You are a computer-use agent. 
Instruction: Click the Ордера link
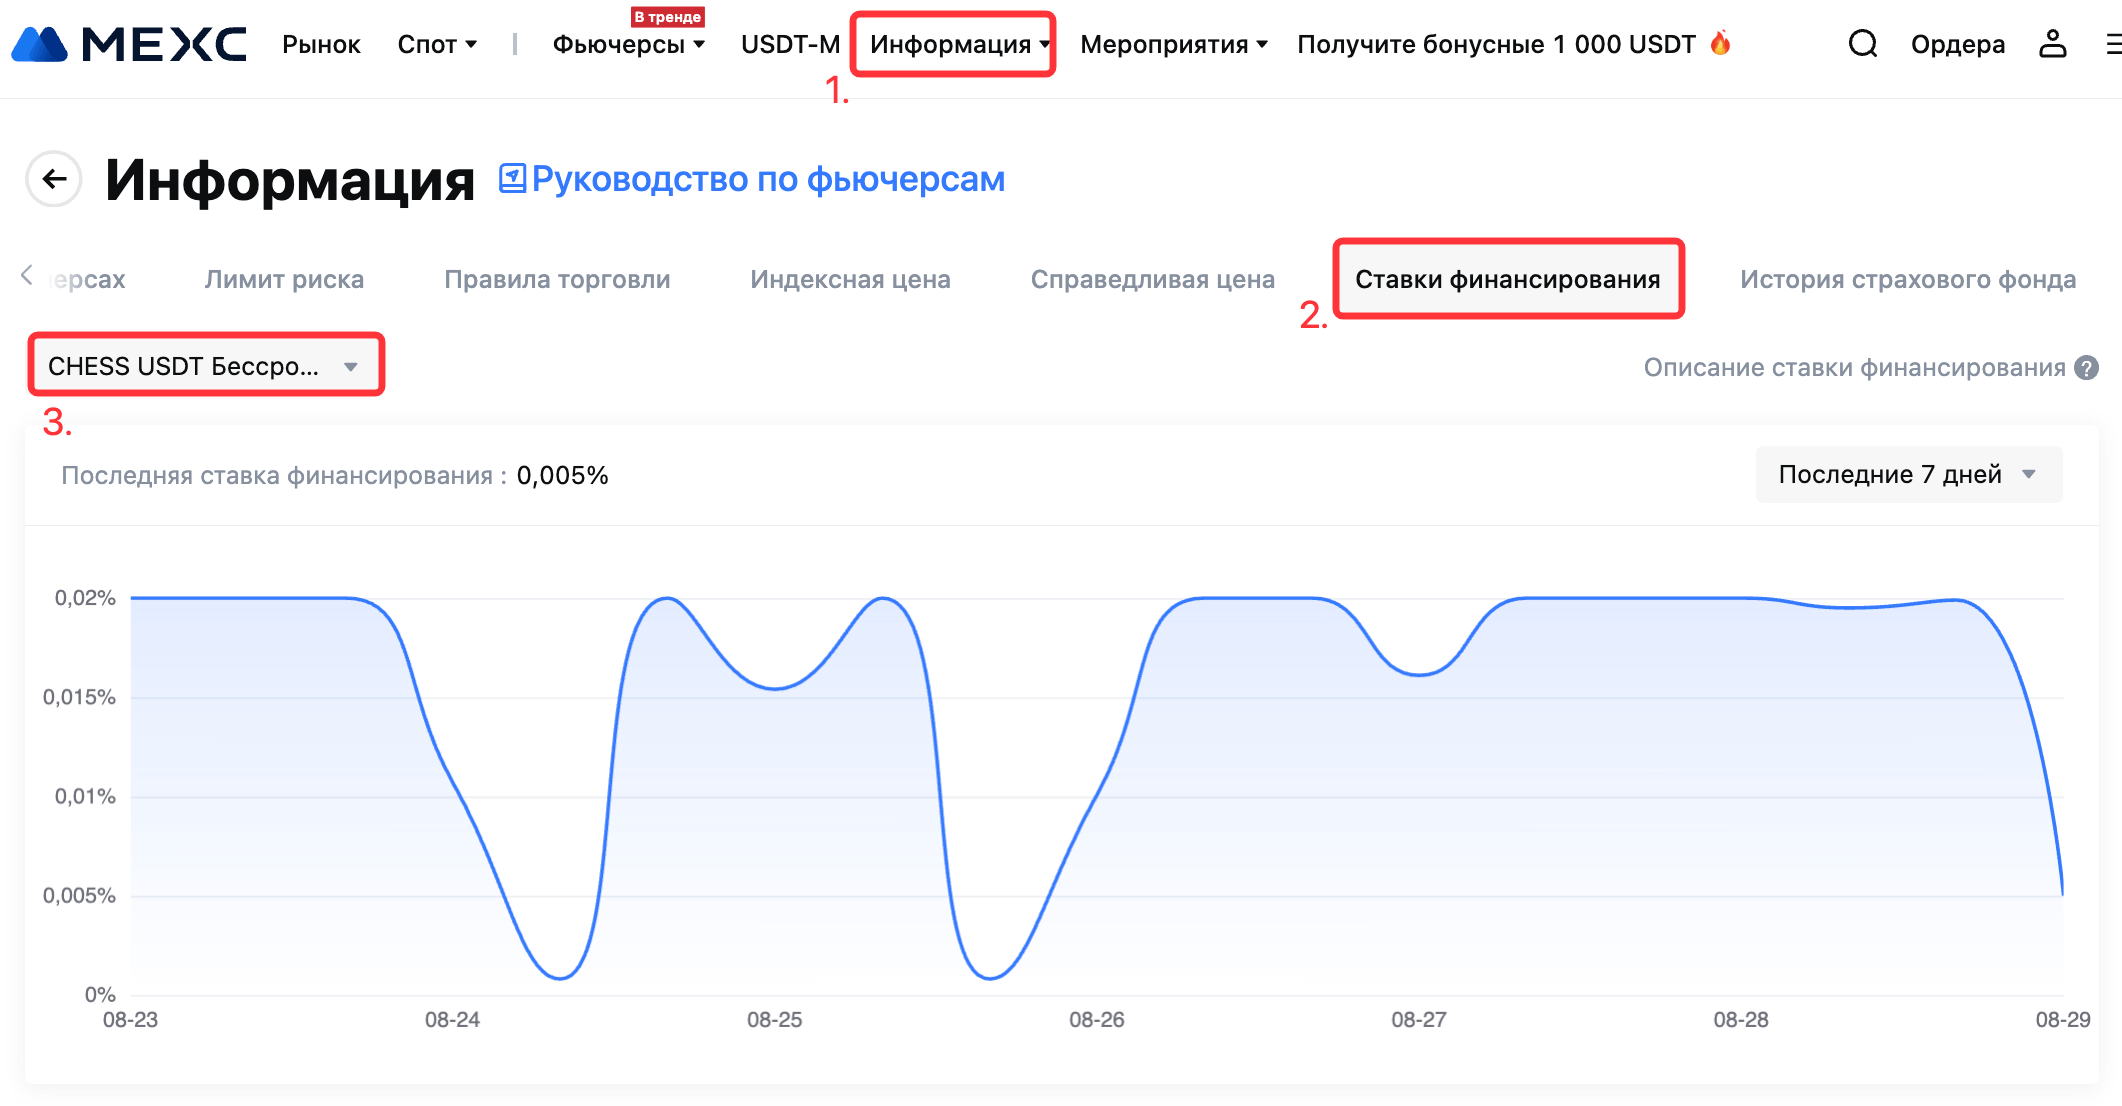pyautogui.click(x=1957, y=44)
